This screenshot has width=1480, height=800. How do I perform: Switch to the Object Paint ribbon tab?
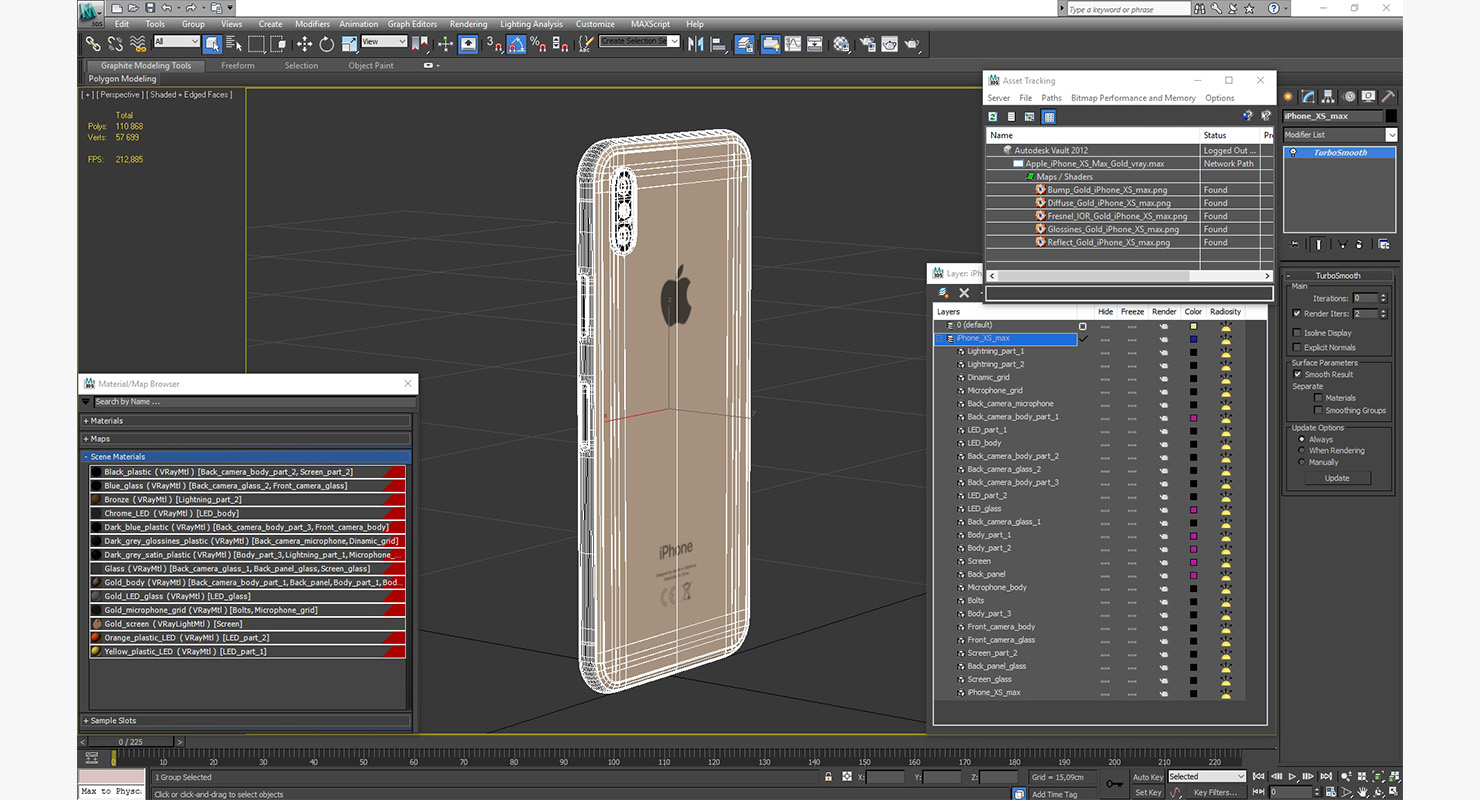[x=371, y=66]
